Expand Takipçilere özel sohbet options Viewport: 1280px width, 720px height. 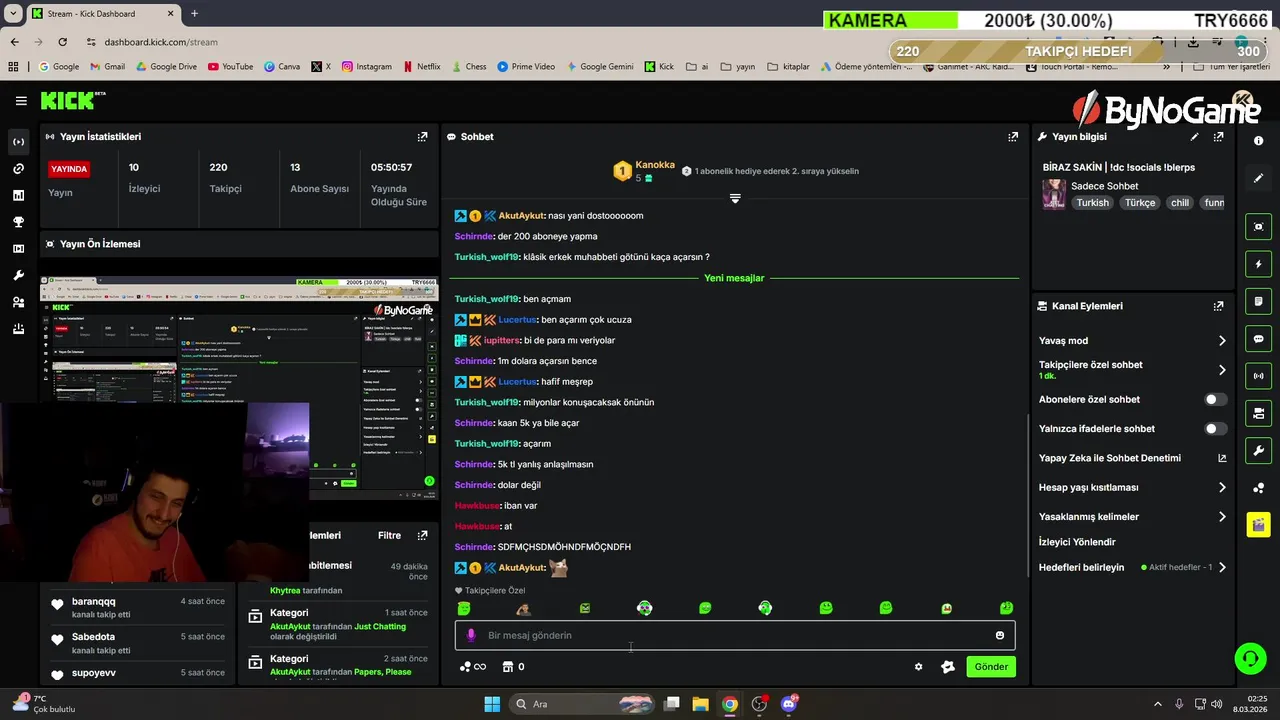[x=1221, y=370]
